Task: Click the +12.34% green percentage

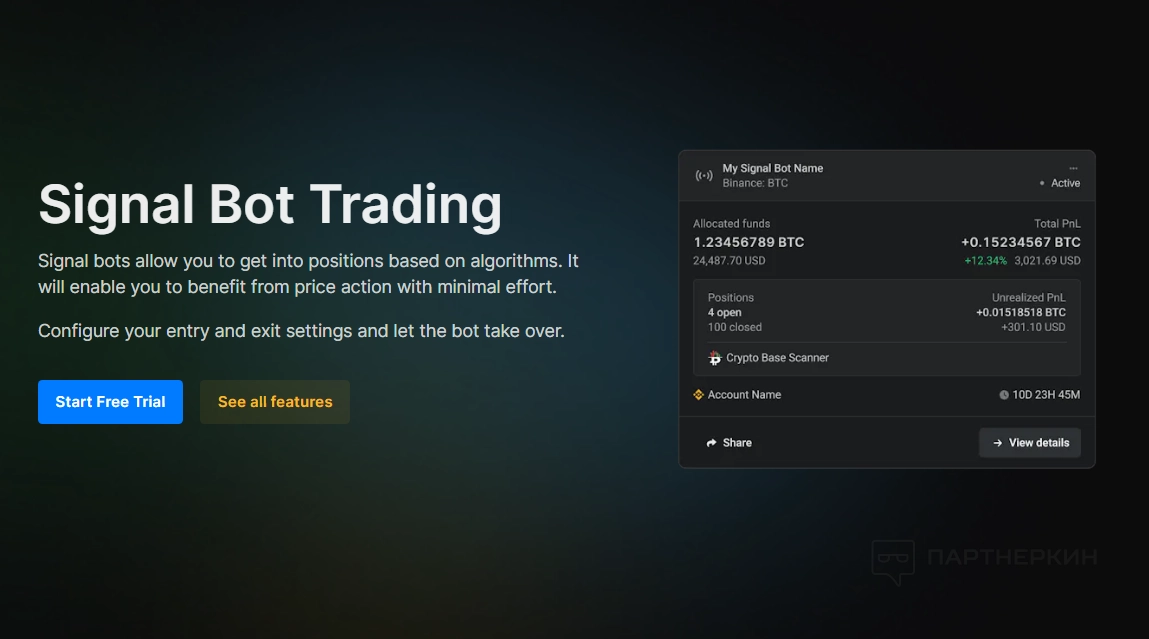Action: tap(984, 261)
